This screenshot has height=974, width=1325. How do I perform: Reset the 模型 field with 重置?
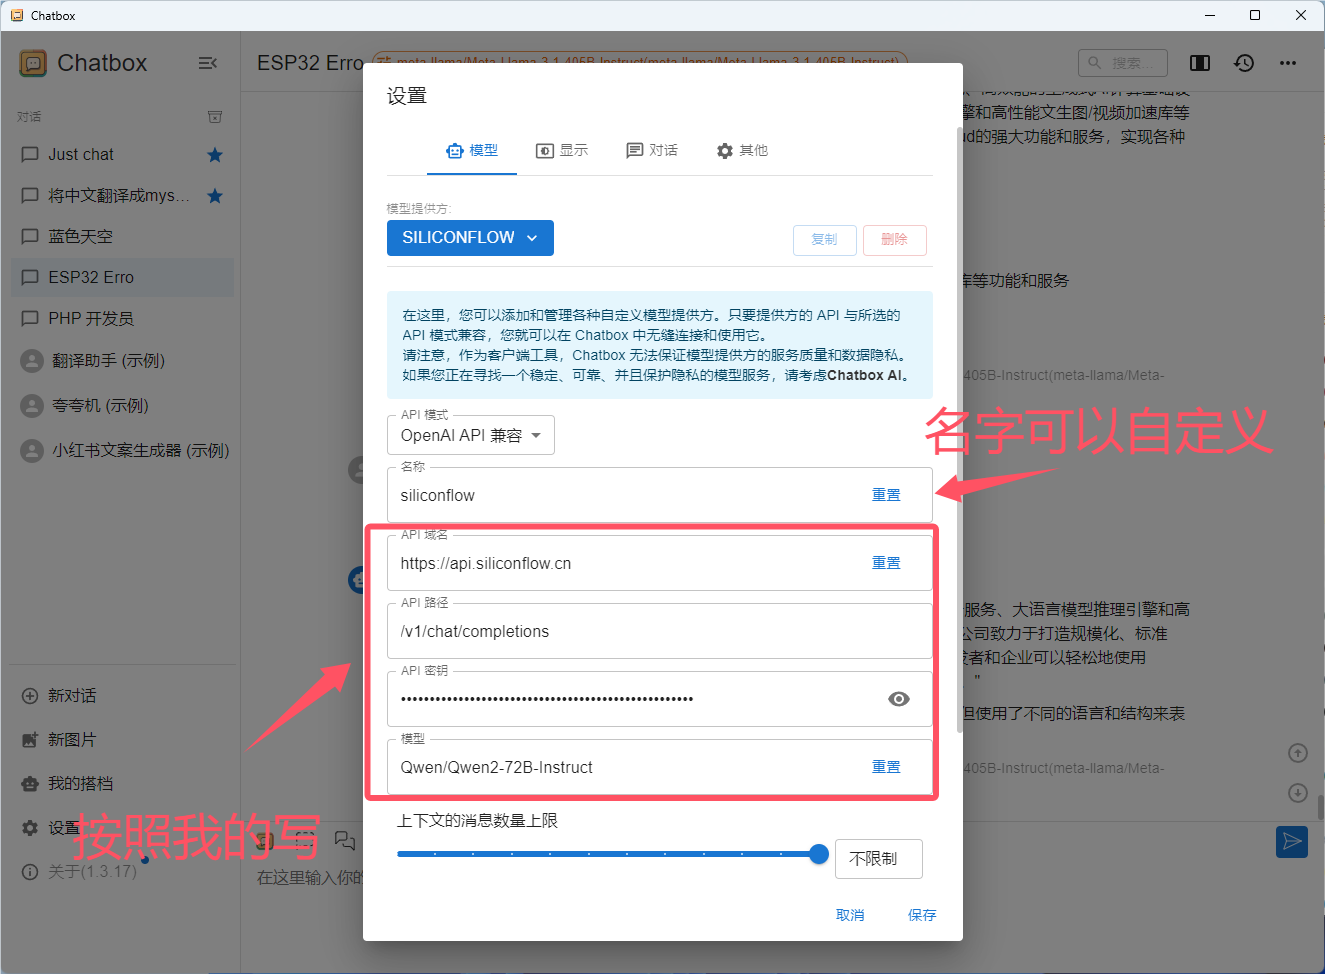886,767
